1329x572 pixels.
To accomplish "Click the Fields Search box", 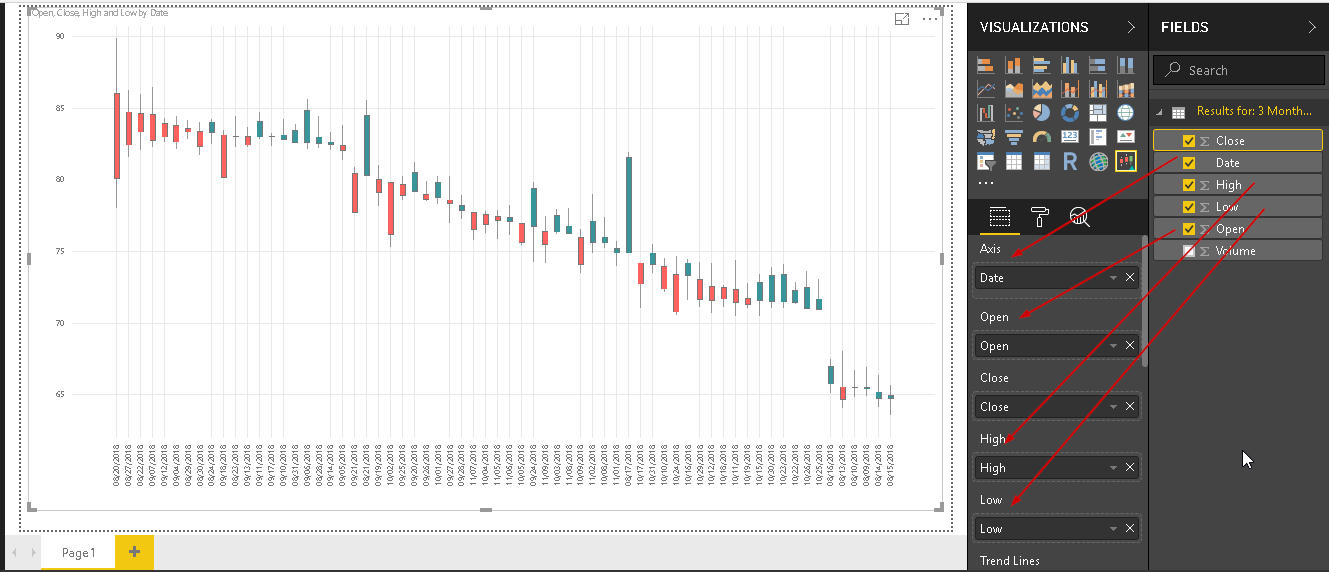I will point(1238,70).
